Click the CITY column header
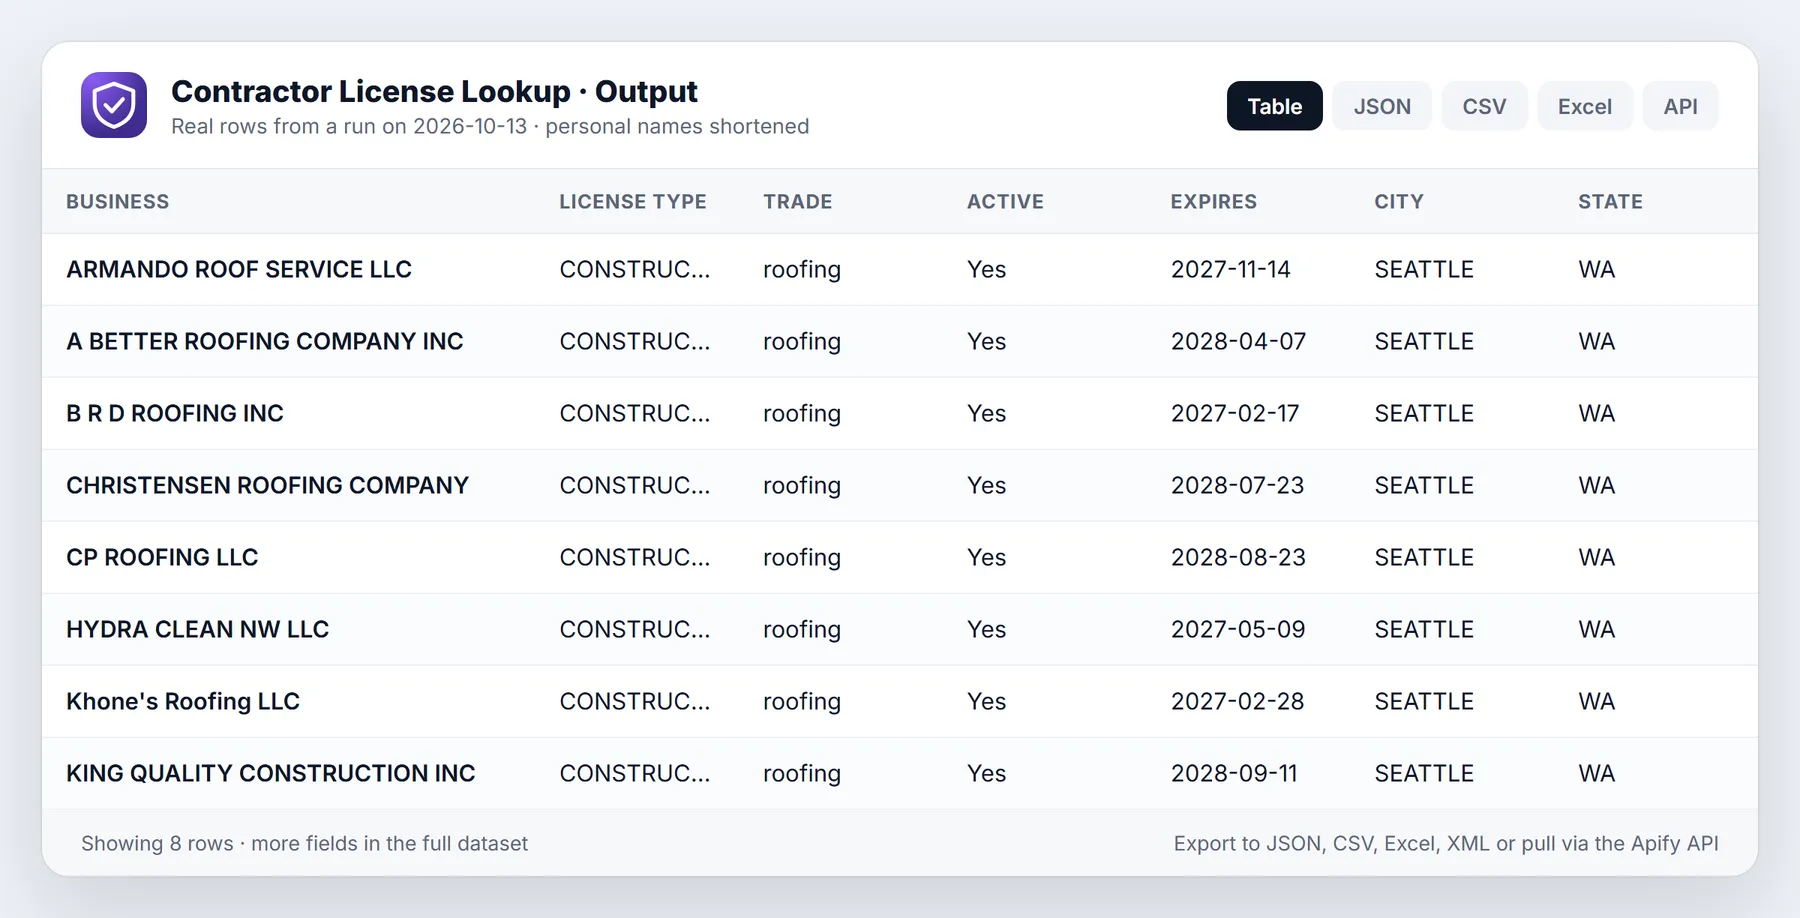 click(x=1399, y=201)
